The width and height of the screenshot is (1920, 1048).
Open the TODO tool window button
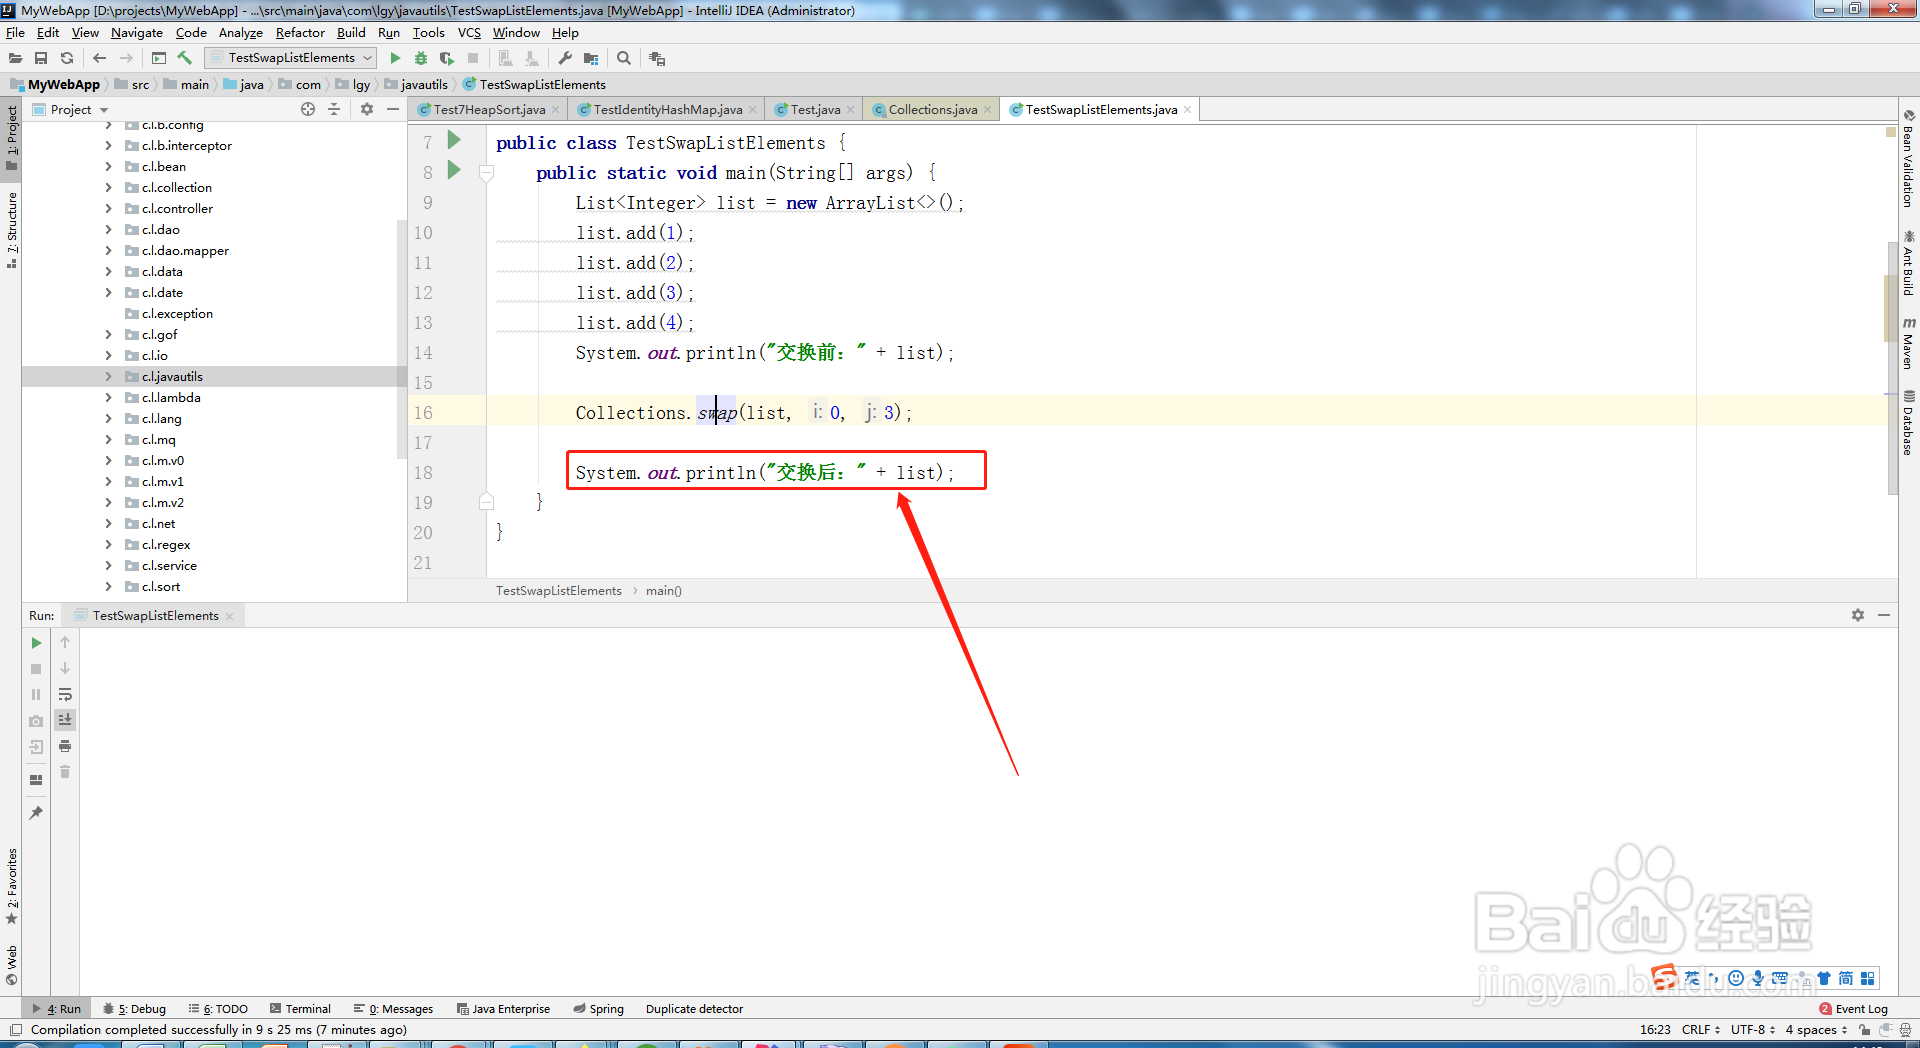219,1009
